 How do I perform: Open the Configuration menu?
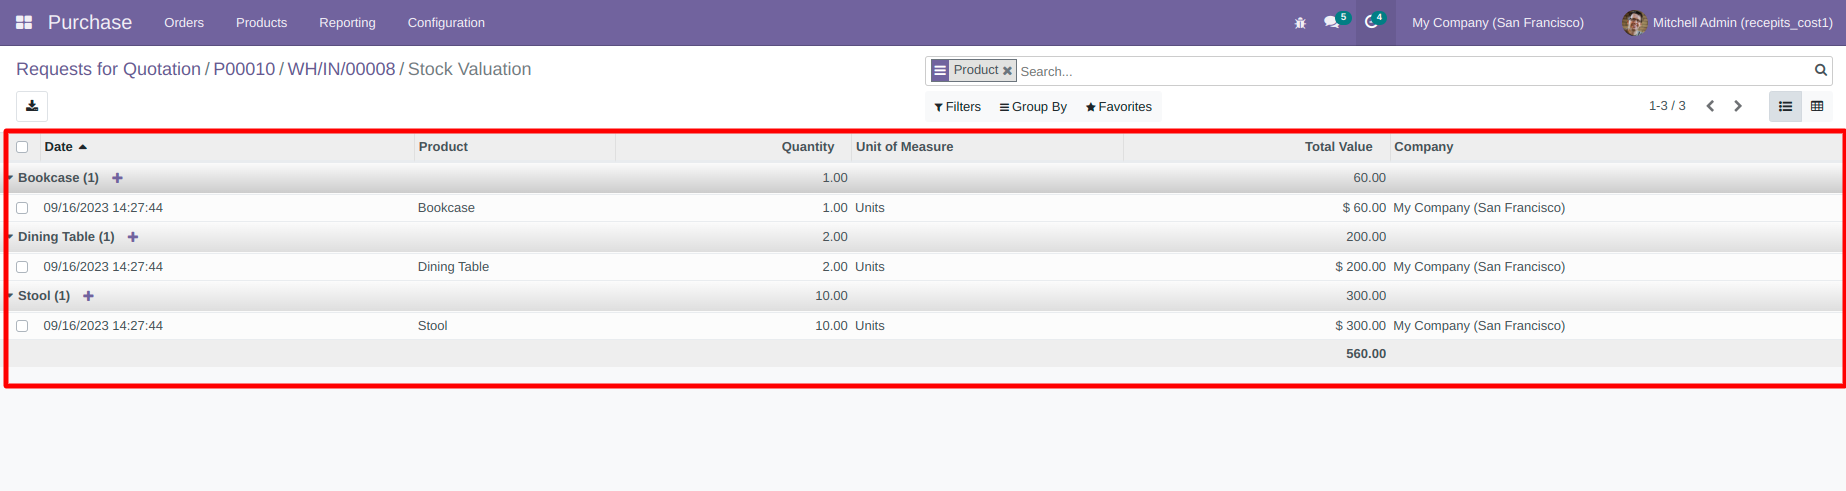446,22
